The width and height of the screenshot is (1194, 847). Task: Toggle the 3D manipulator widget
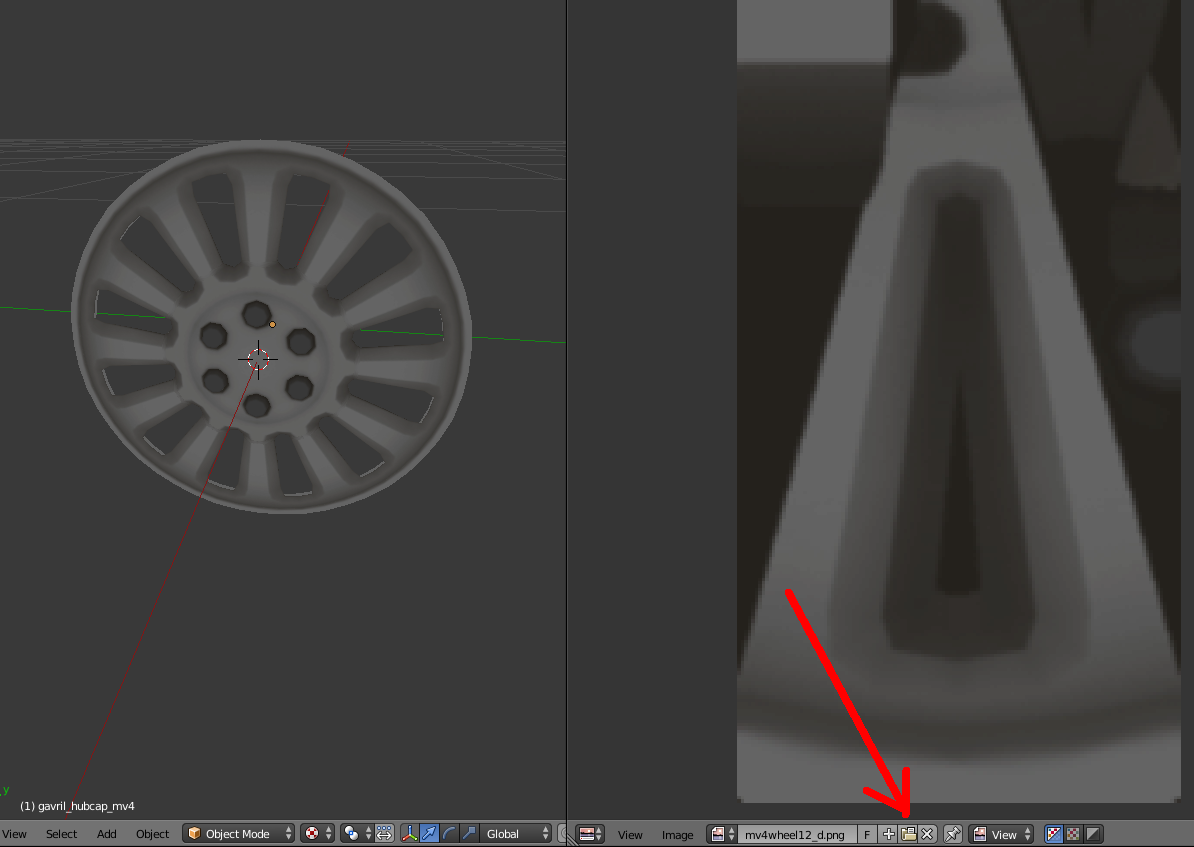pyautogui.click(x=410, y=834)
